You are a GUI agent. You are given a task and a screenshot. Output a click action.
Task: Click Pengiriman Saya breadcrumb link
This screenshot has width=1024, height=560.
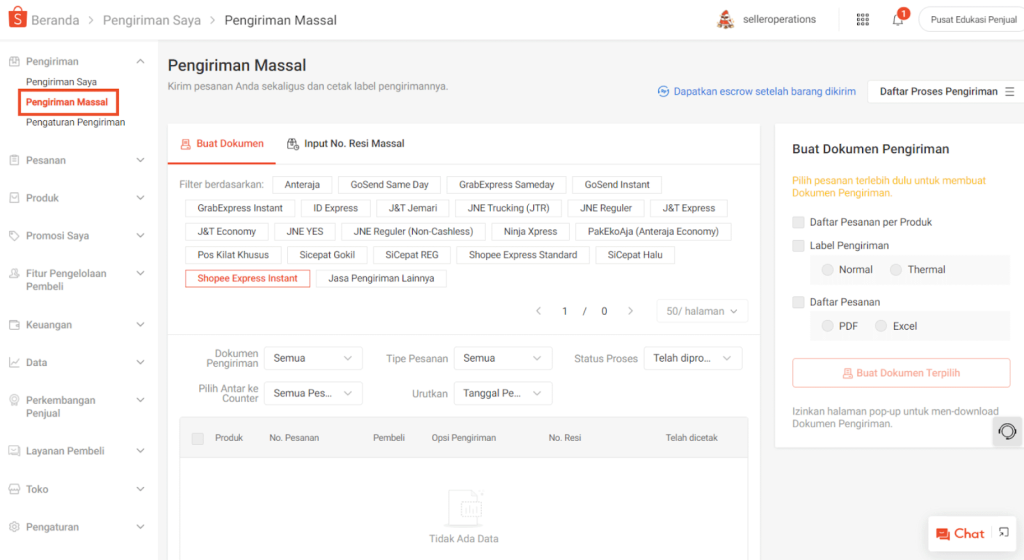152,20
